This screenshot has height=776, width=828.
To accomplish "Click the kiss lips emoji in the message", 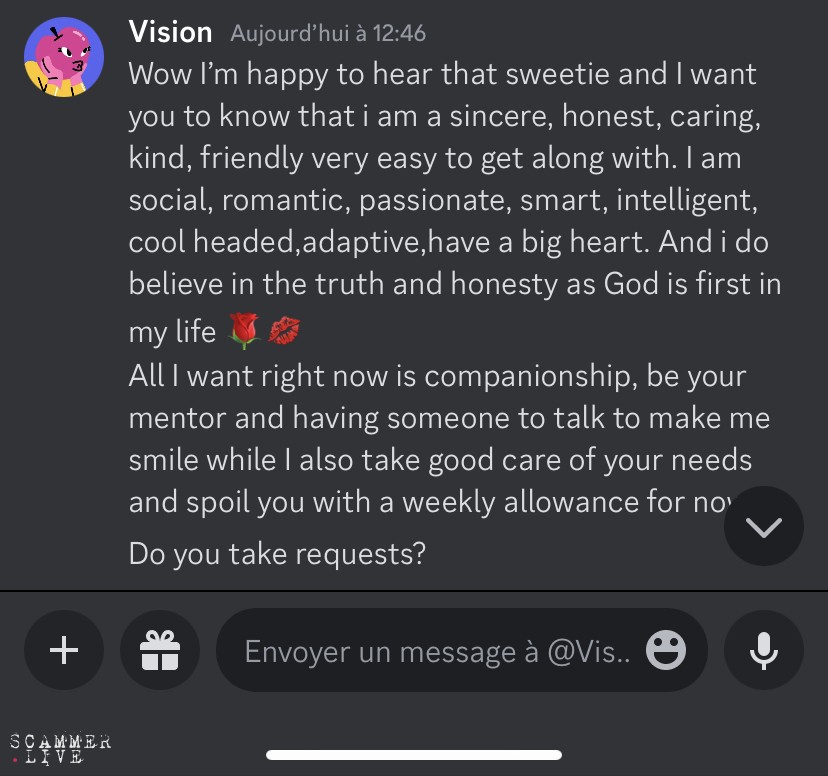I will click(283, 332).
